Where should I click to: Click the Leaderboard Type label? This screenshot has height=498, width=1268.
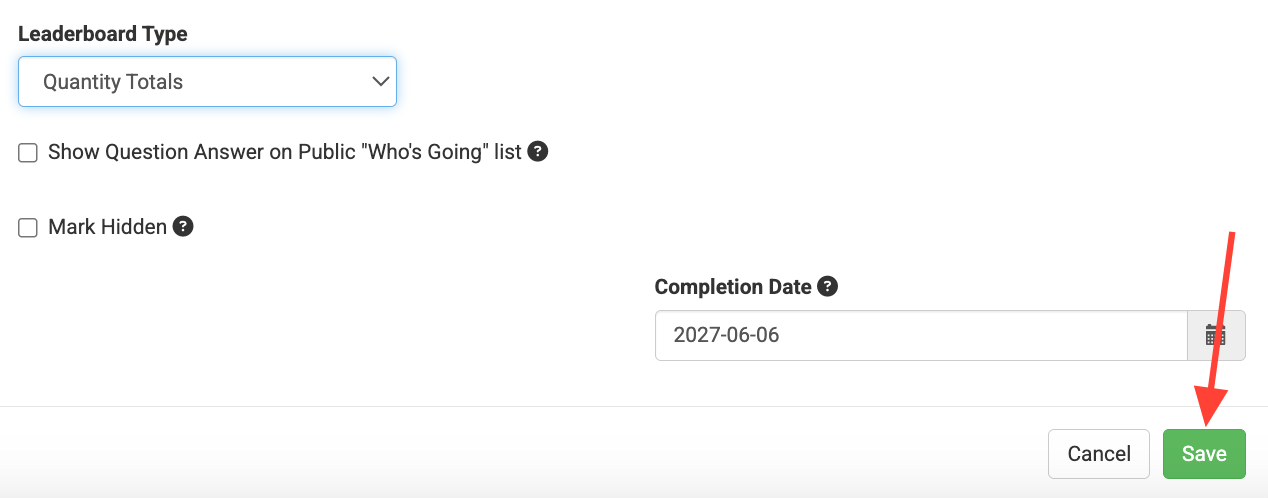coord(103,34)
